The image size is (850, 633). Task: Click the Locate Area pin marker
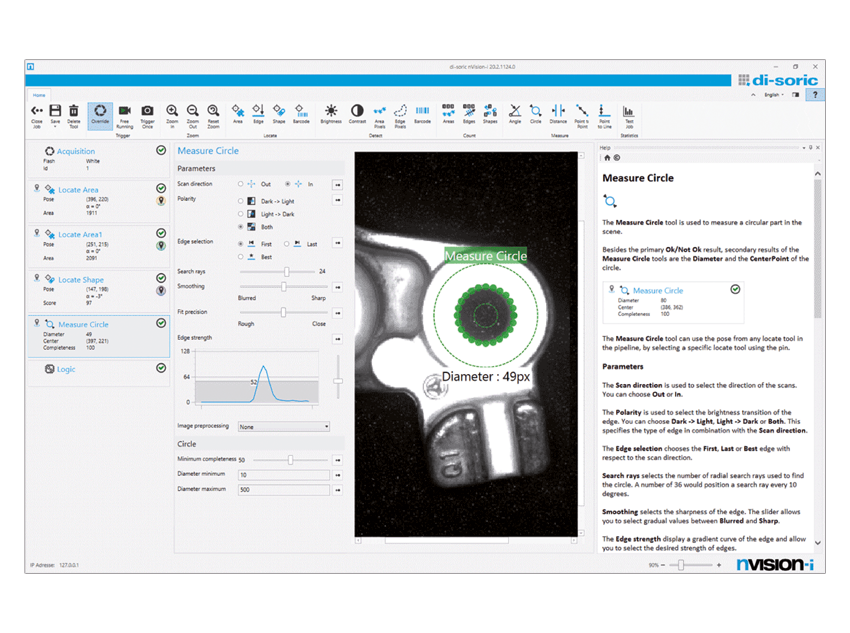point(161,201)
